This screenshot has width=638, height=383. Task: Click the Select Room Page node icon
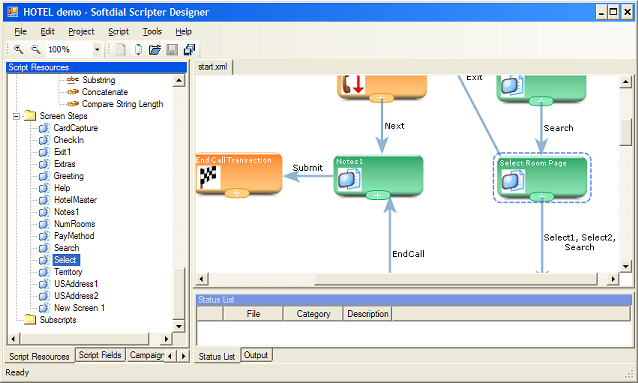click(x=513, y=181)
